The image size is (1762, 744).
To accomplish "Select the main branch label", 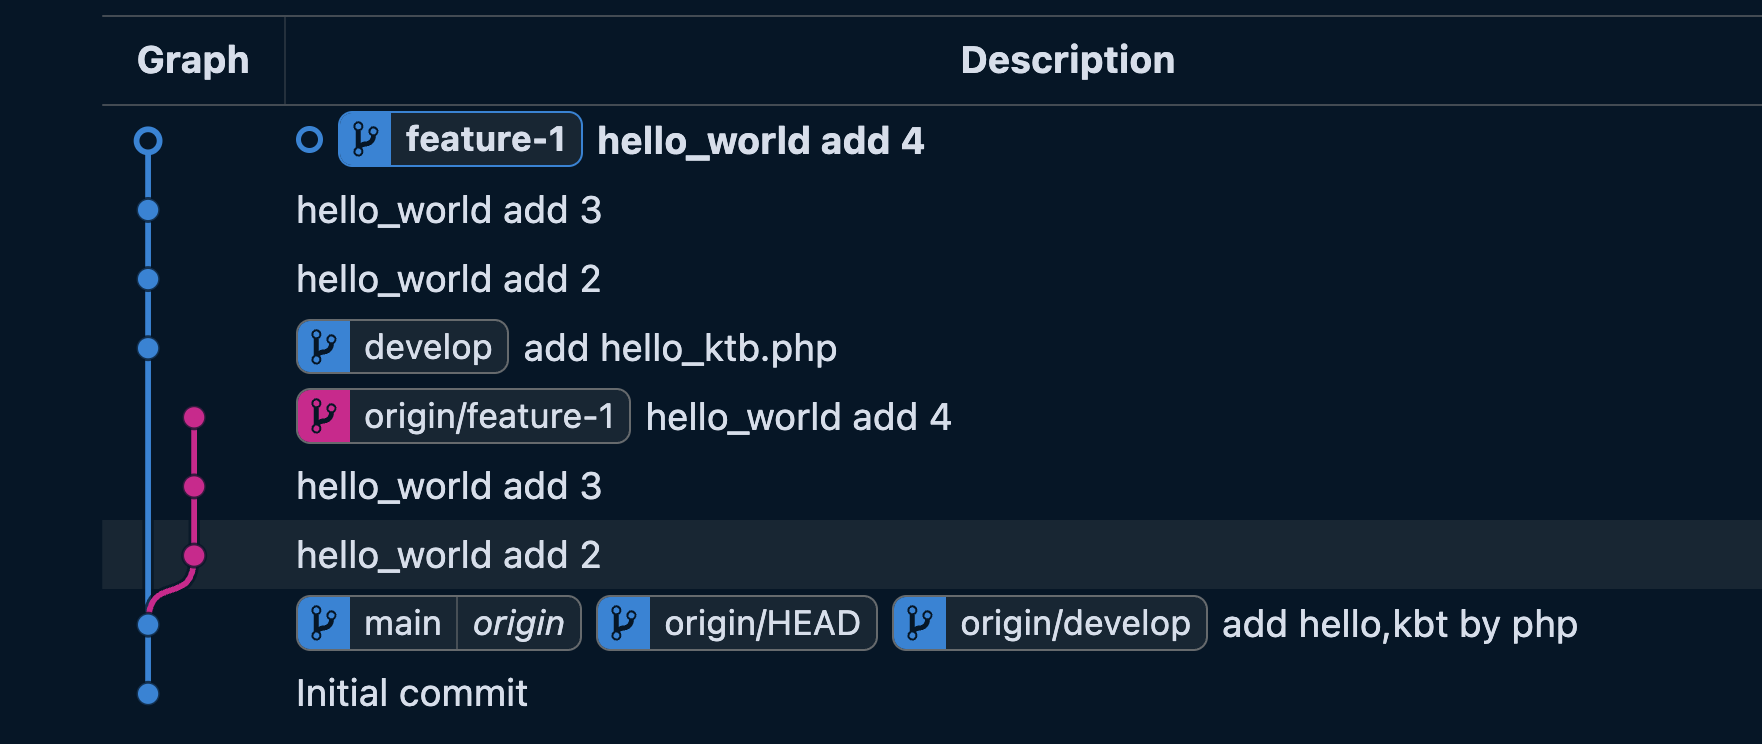I will (x=403, y=623).
